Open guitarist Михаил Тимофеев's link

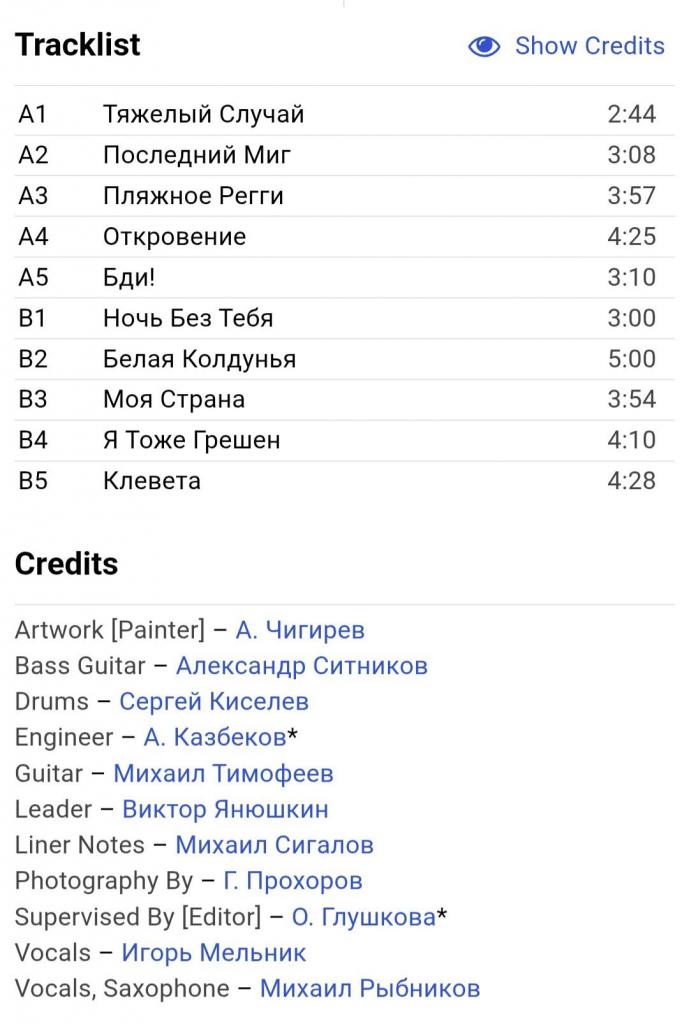[x=223, y=774]
